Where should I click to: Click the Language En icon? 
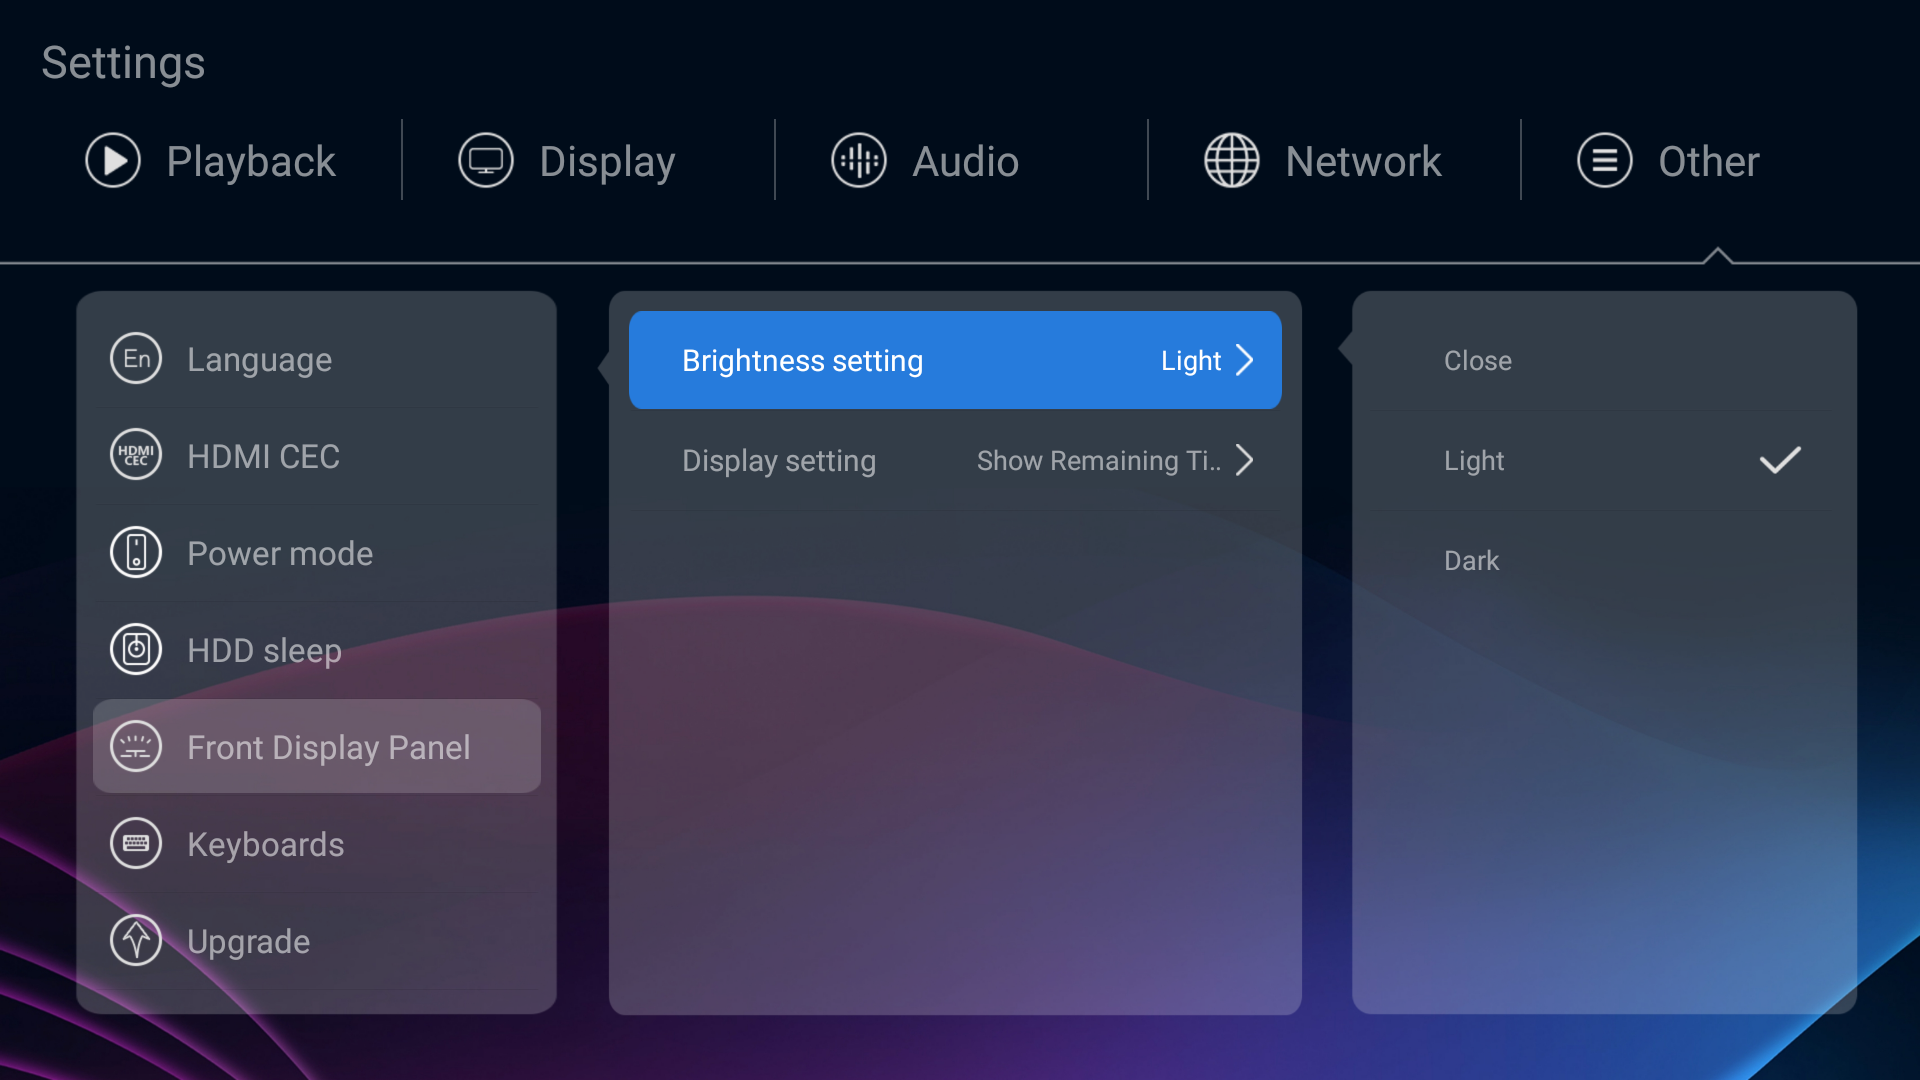tap(136, 358)
